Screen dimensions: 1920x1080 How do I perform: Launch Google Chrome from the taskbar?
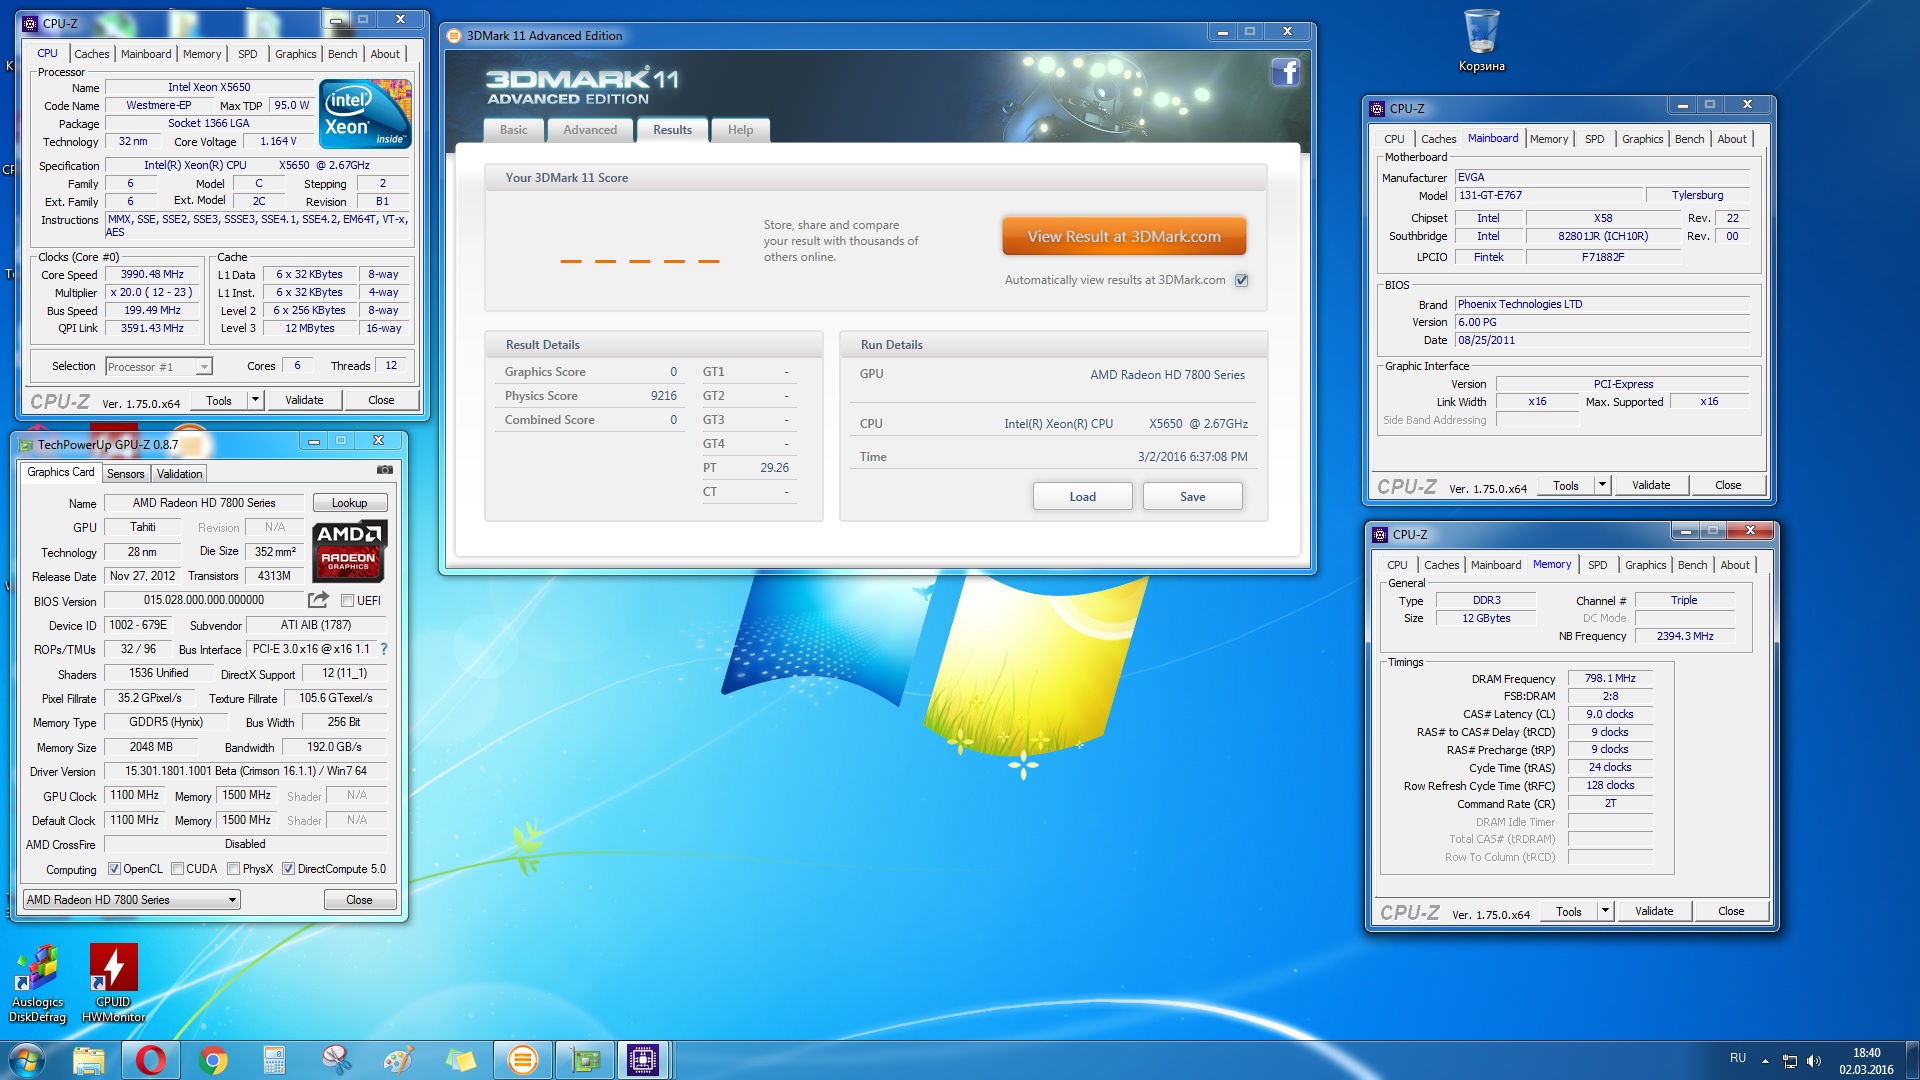(x=213, y=1060)
